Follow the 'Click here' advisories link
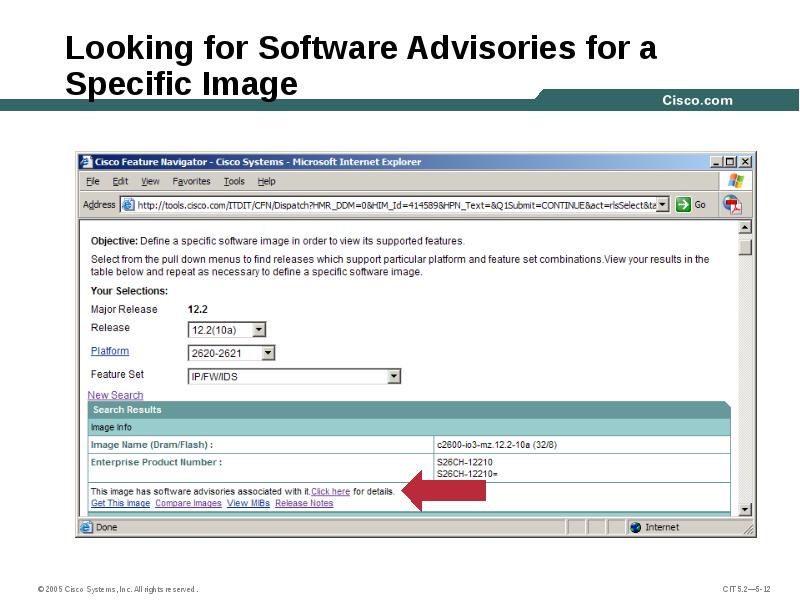 331,491
